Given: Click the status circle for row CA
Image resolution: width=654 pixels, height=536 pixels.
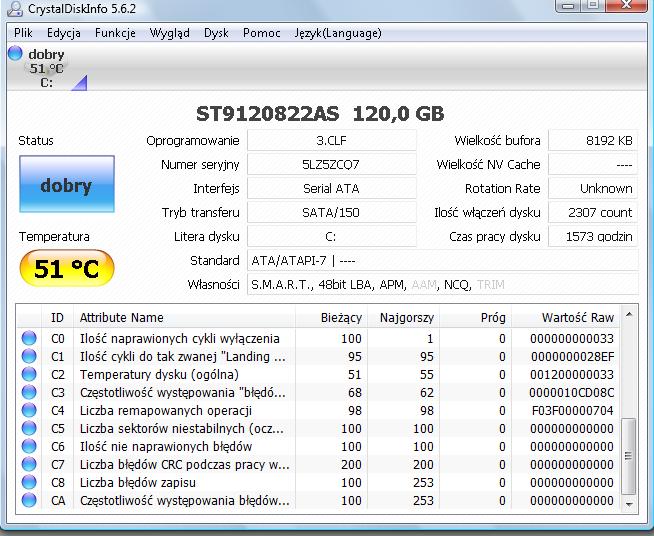Looking at the screenshot, I should point(29,500).
